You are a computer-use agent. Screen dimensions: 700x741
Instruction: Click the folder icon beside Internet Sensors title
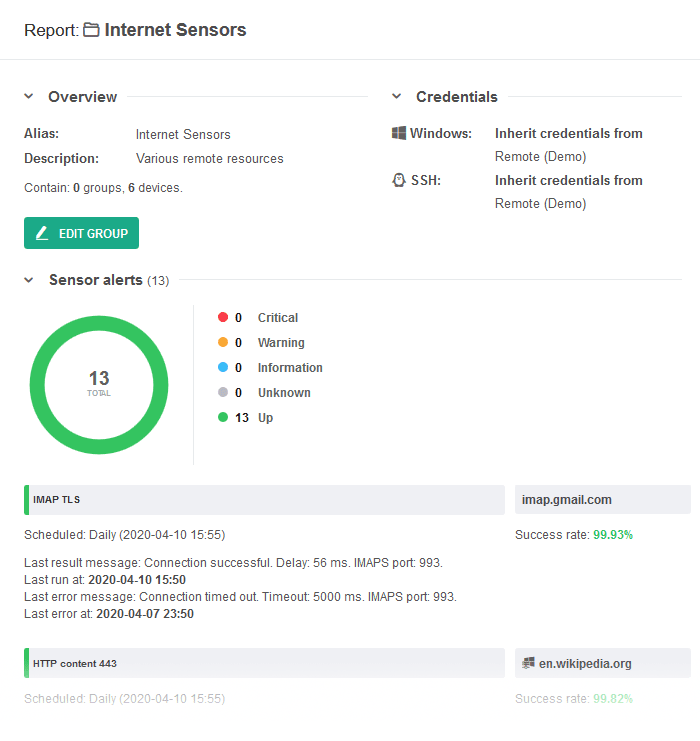(x=91, y=30)
